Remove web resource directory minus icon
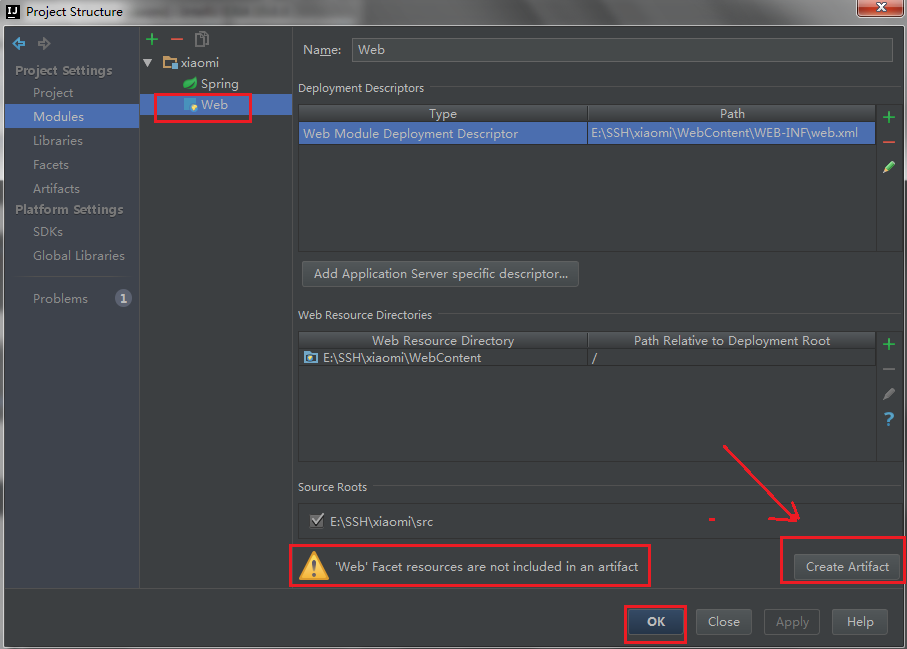Screen dimensions: 907x649 889,369
